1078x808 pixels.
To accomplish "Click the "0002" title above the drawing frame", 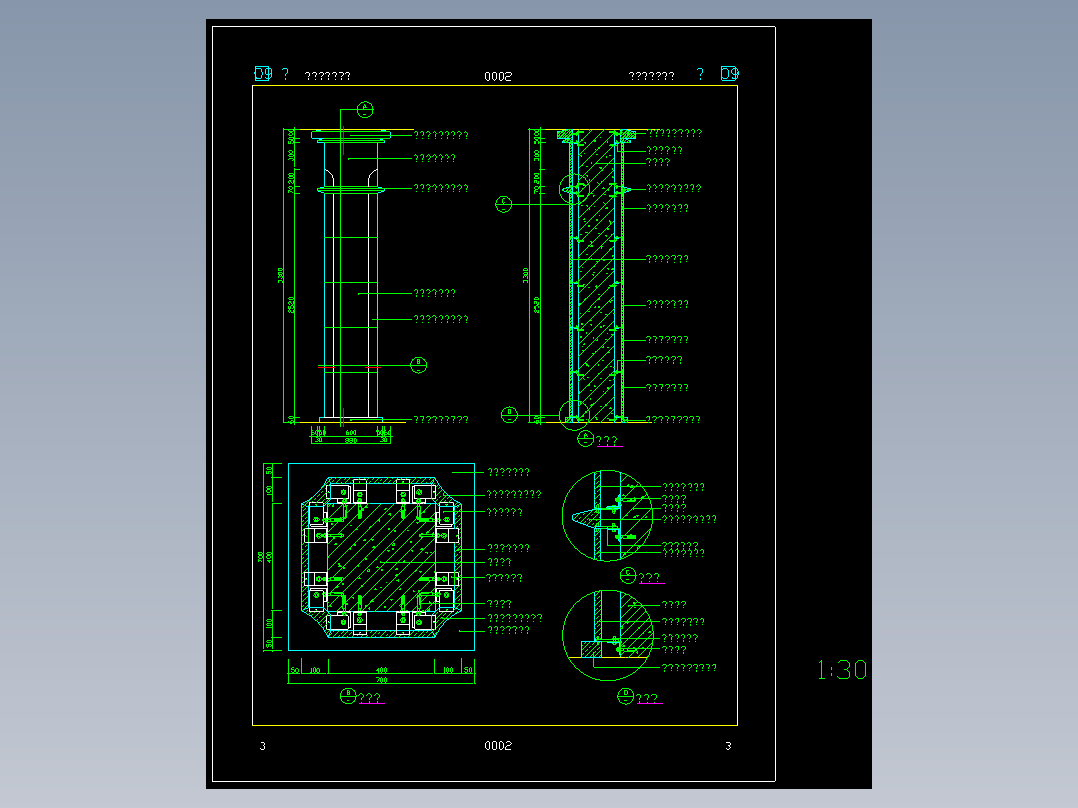I will coord(498,76).
